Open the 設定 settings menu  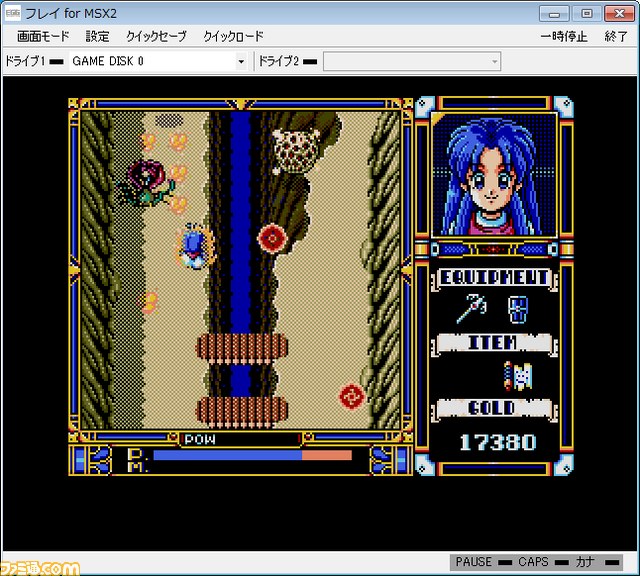tap(98, 36)
